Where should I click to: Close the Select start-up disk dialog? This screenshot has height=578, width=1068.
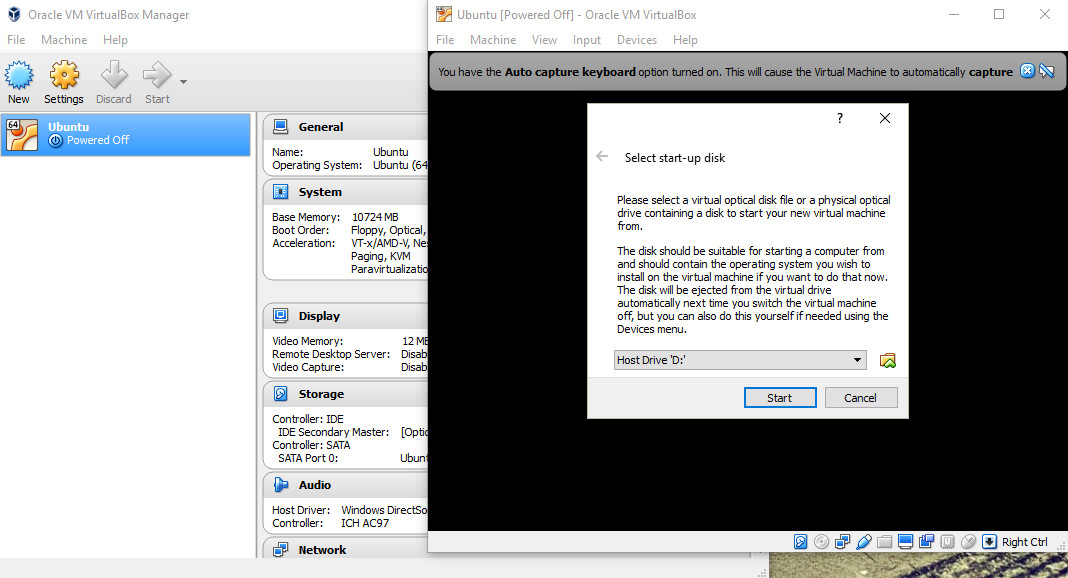pyautogui.click(x=885, y=118)
